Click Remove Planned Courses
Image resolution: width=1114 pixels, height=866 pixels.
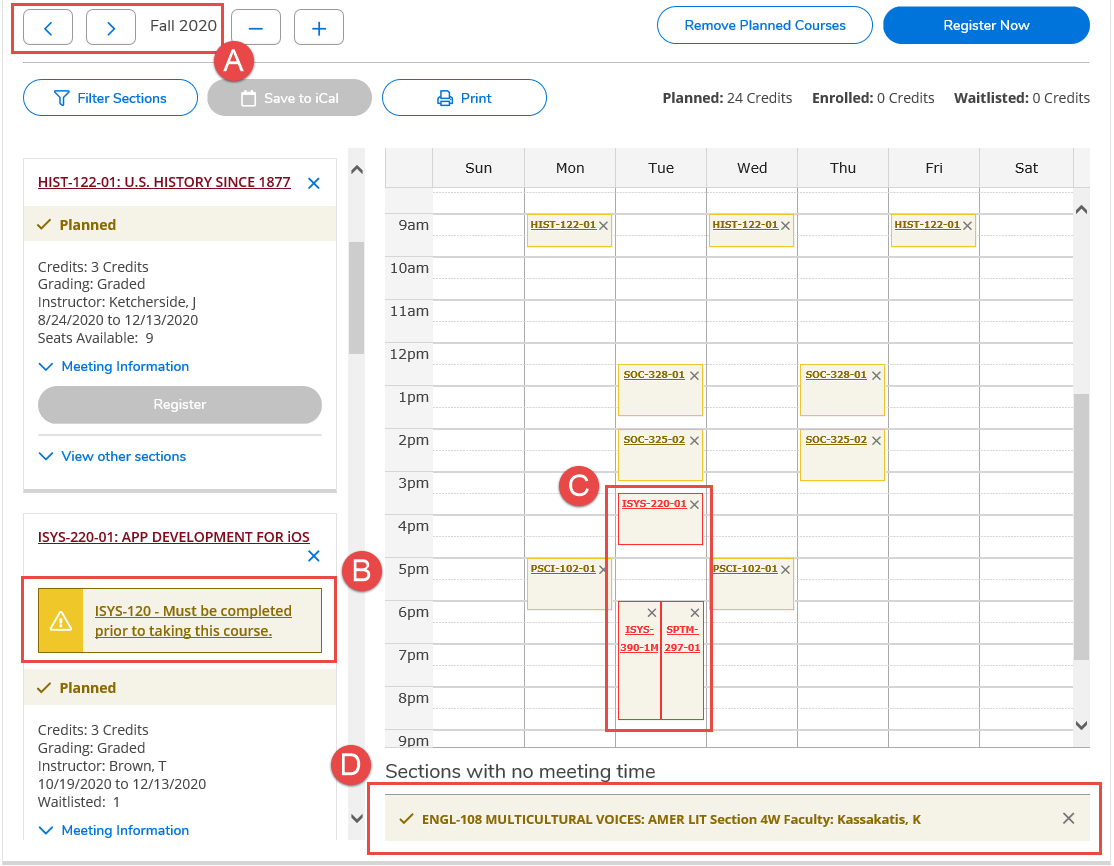(764, 26)
